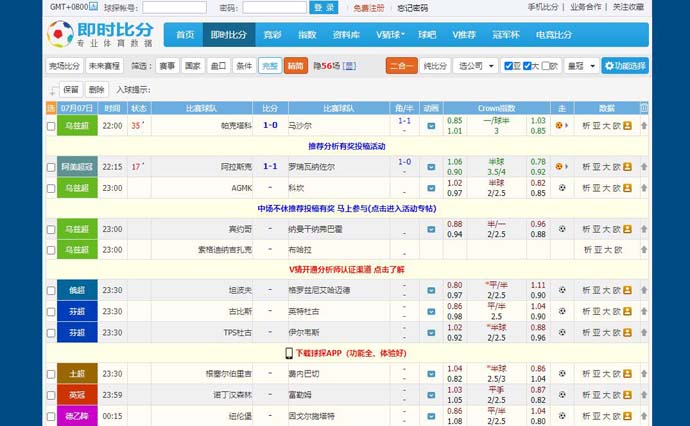This screenshot has height=426, width=690.
Task: Switch to the 精简 view button
Action: (296, 66)
